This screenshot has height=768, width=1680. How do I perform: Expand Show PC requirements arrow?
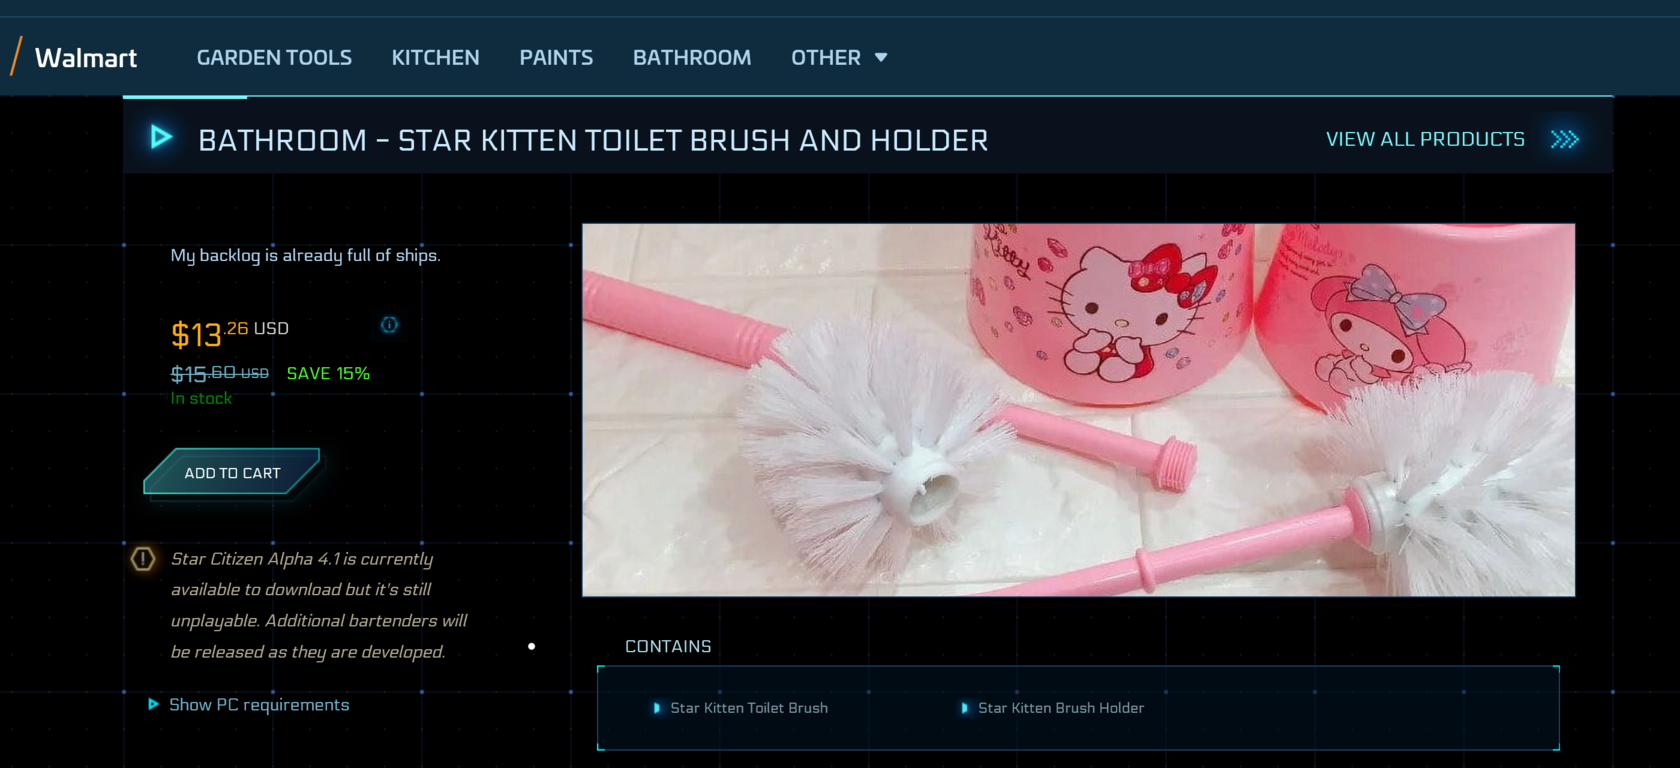pos(153,704)
